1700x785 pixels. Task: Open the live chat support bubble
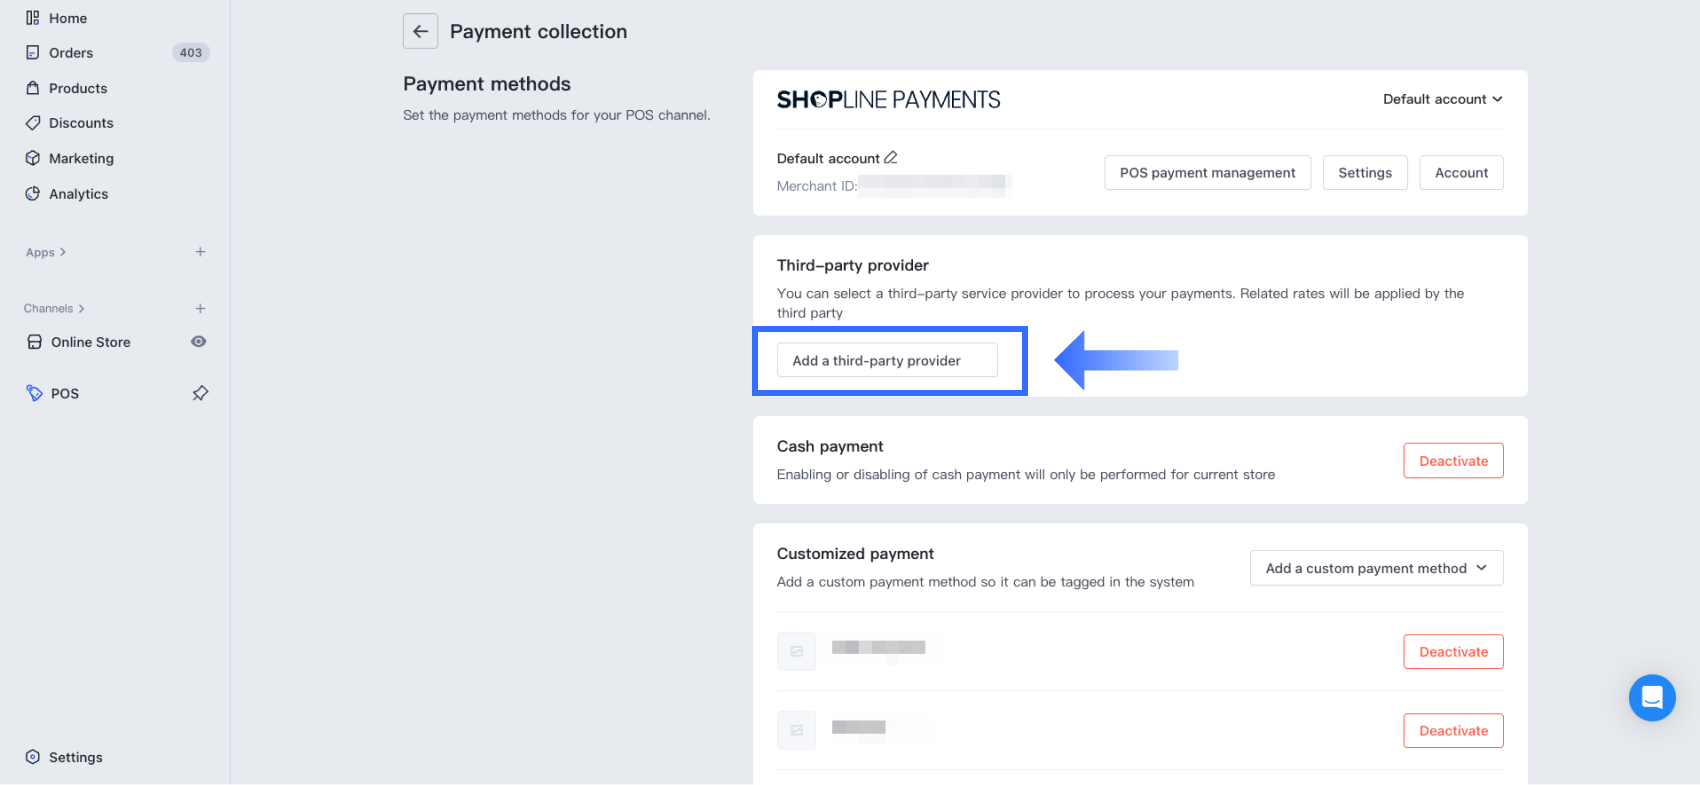[1651, 697]
